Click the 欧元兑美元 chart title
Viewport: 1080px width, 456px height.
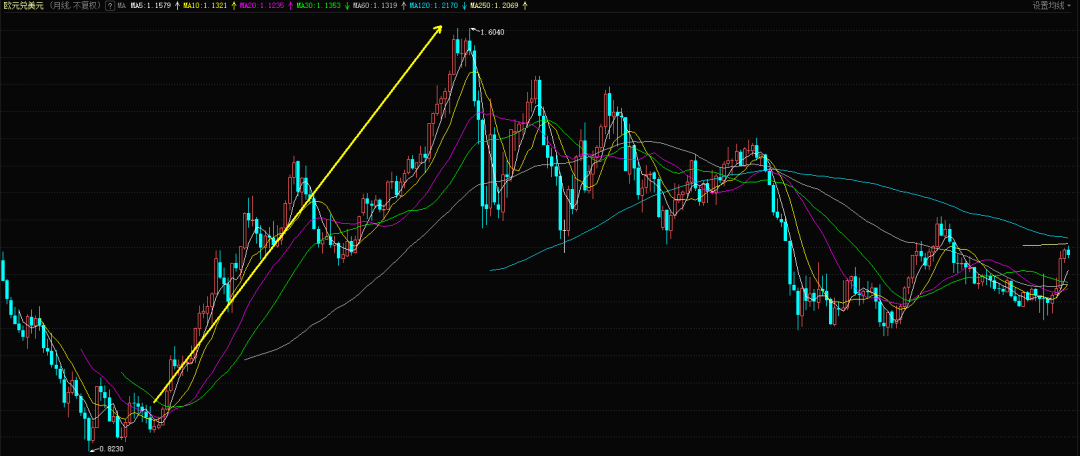click(23, 5)
